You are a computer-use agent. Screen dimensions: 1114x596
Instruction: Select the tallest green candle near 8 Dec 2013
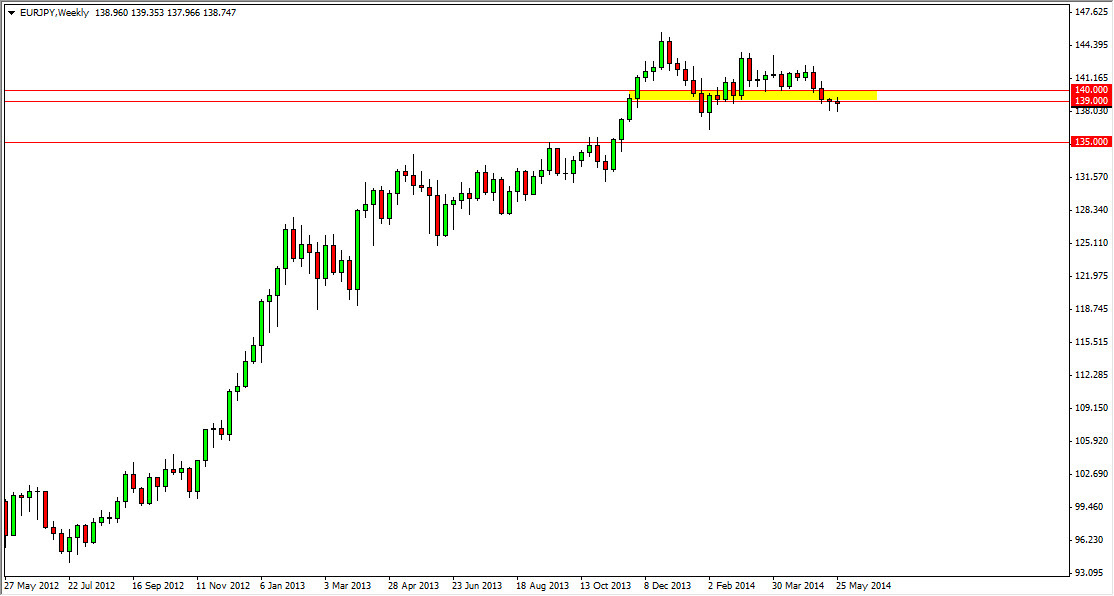pos(663,55)
